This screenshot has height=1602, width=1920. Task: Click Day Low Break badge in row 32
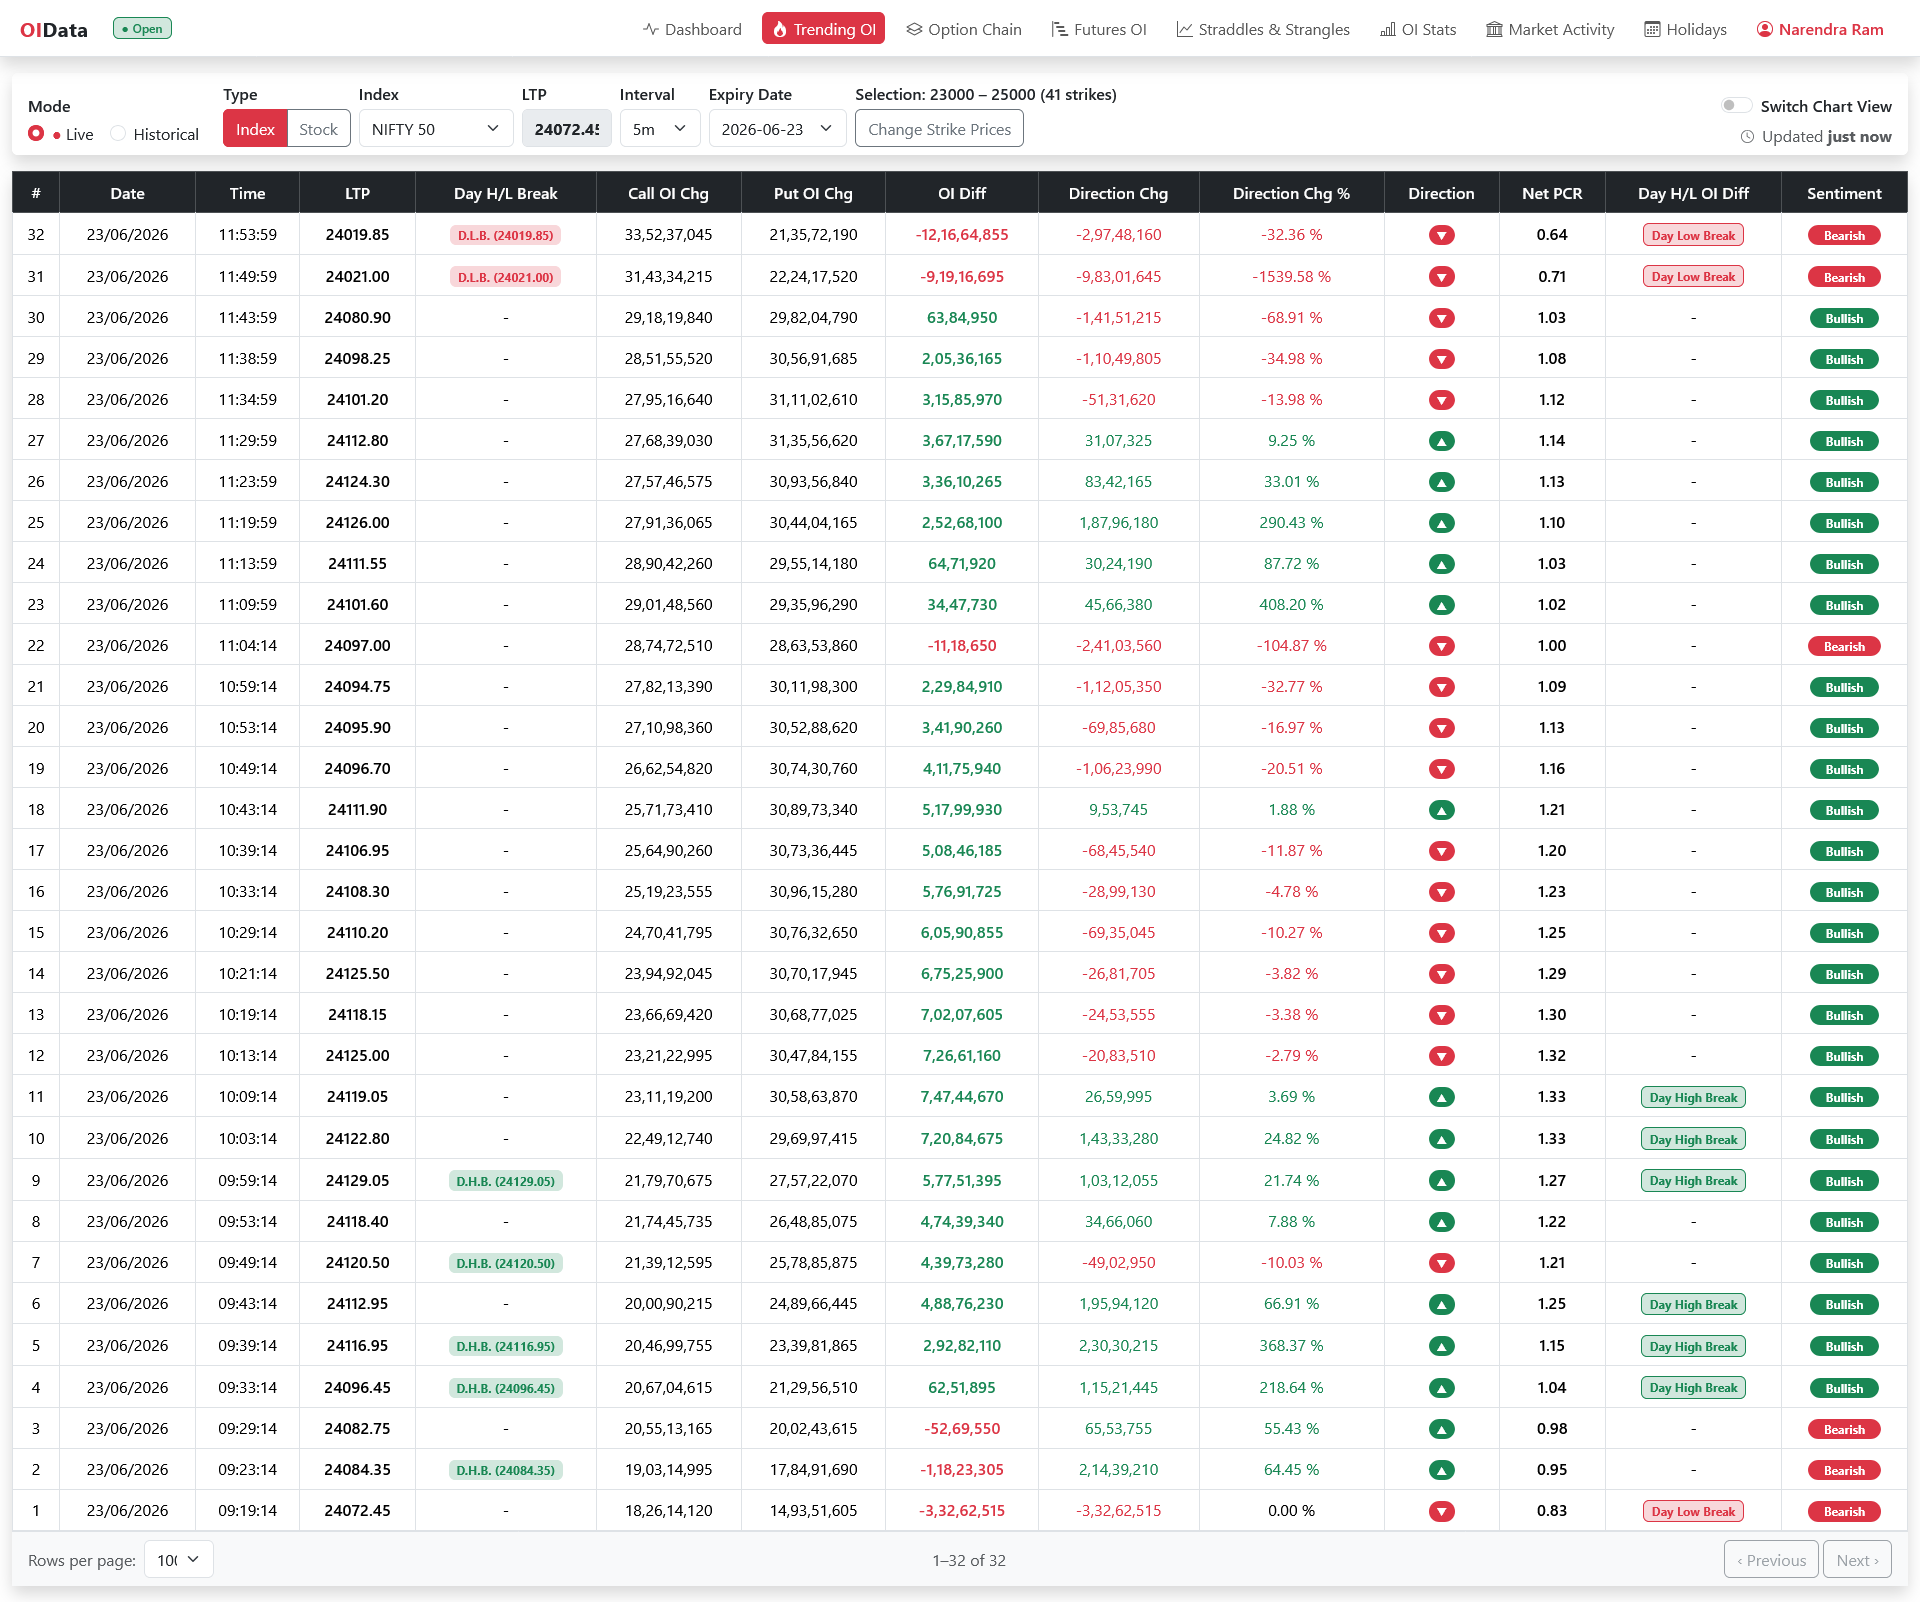[1693, 235]
